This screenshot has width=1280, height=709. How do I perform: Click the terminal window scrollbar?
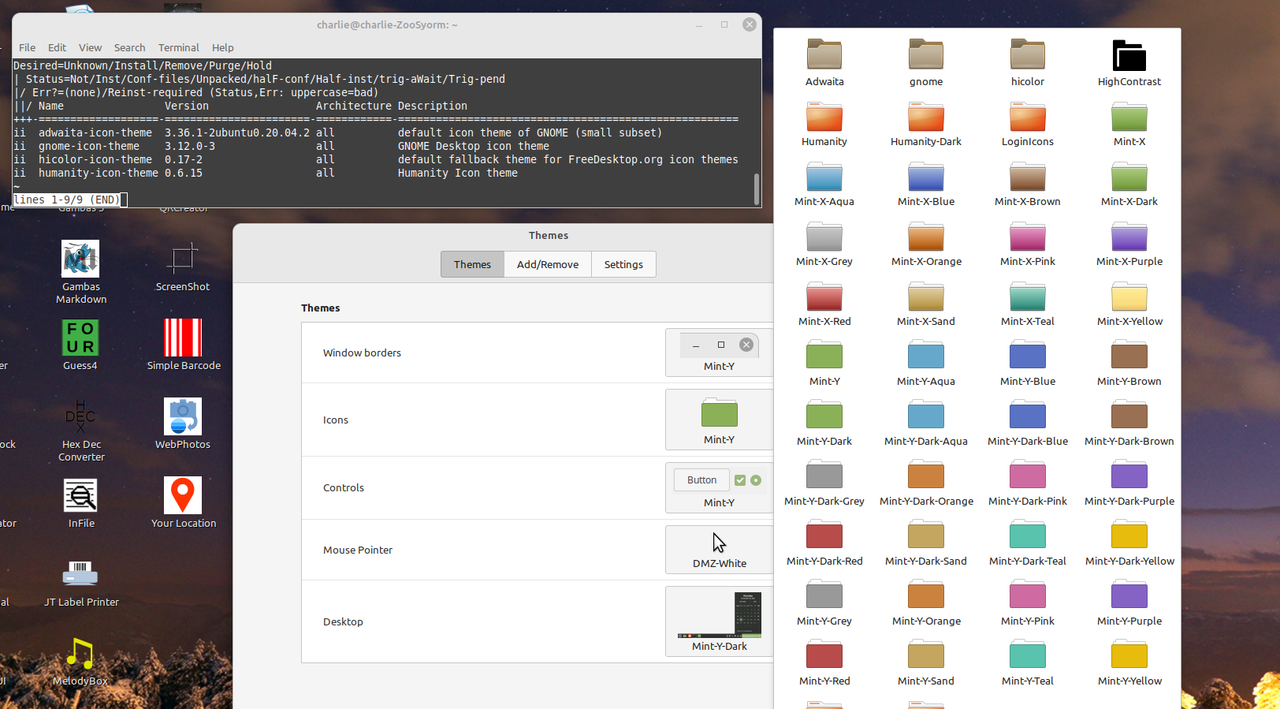757,188
